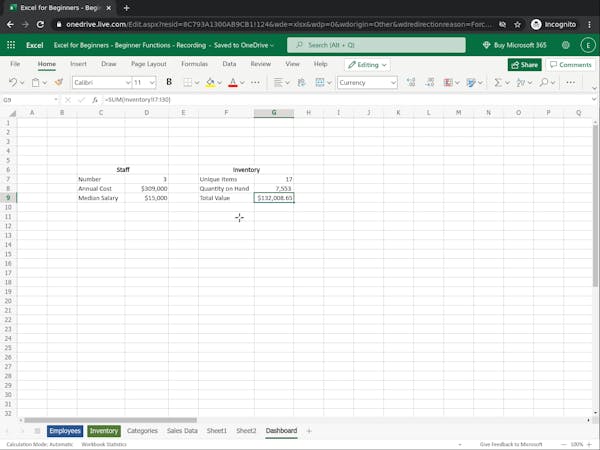Click Conditional Formatting icon

tap(448, 82)
